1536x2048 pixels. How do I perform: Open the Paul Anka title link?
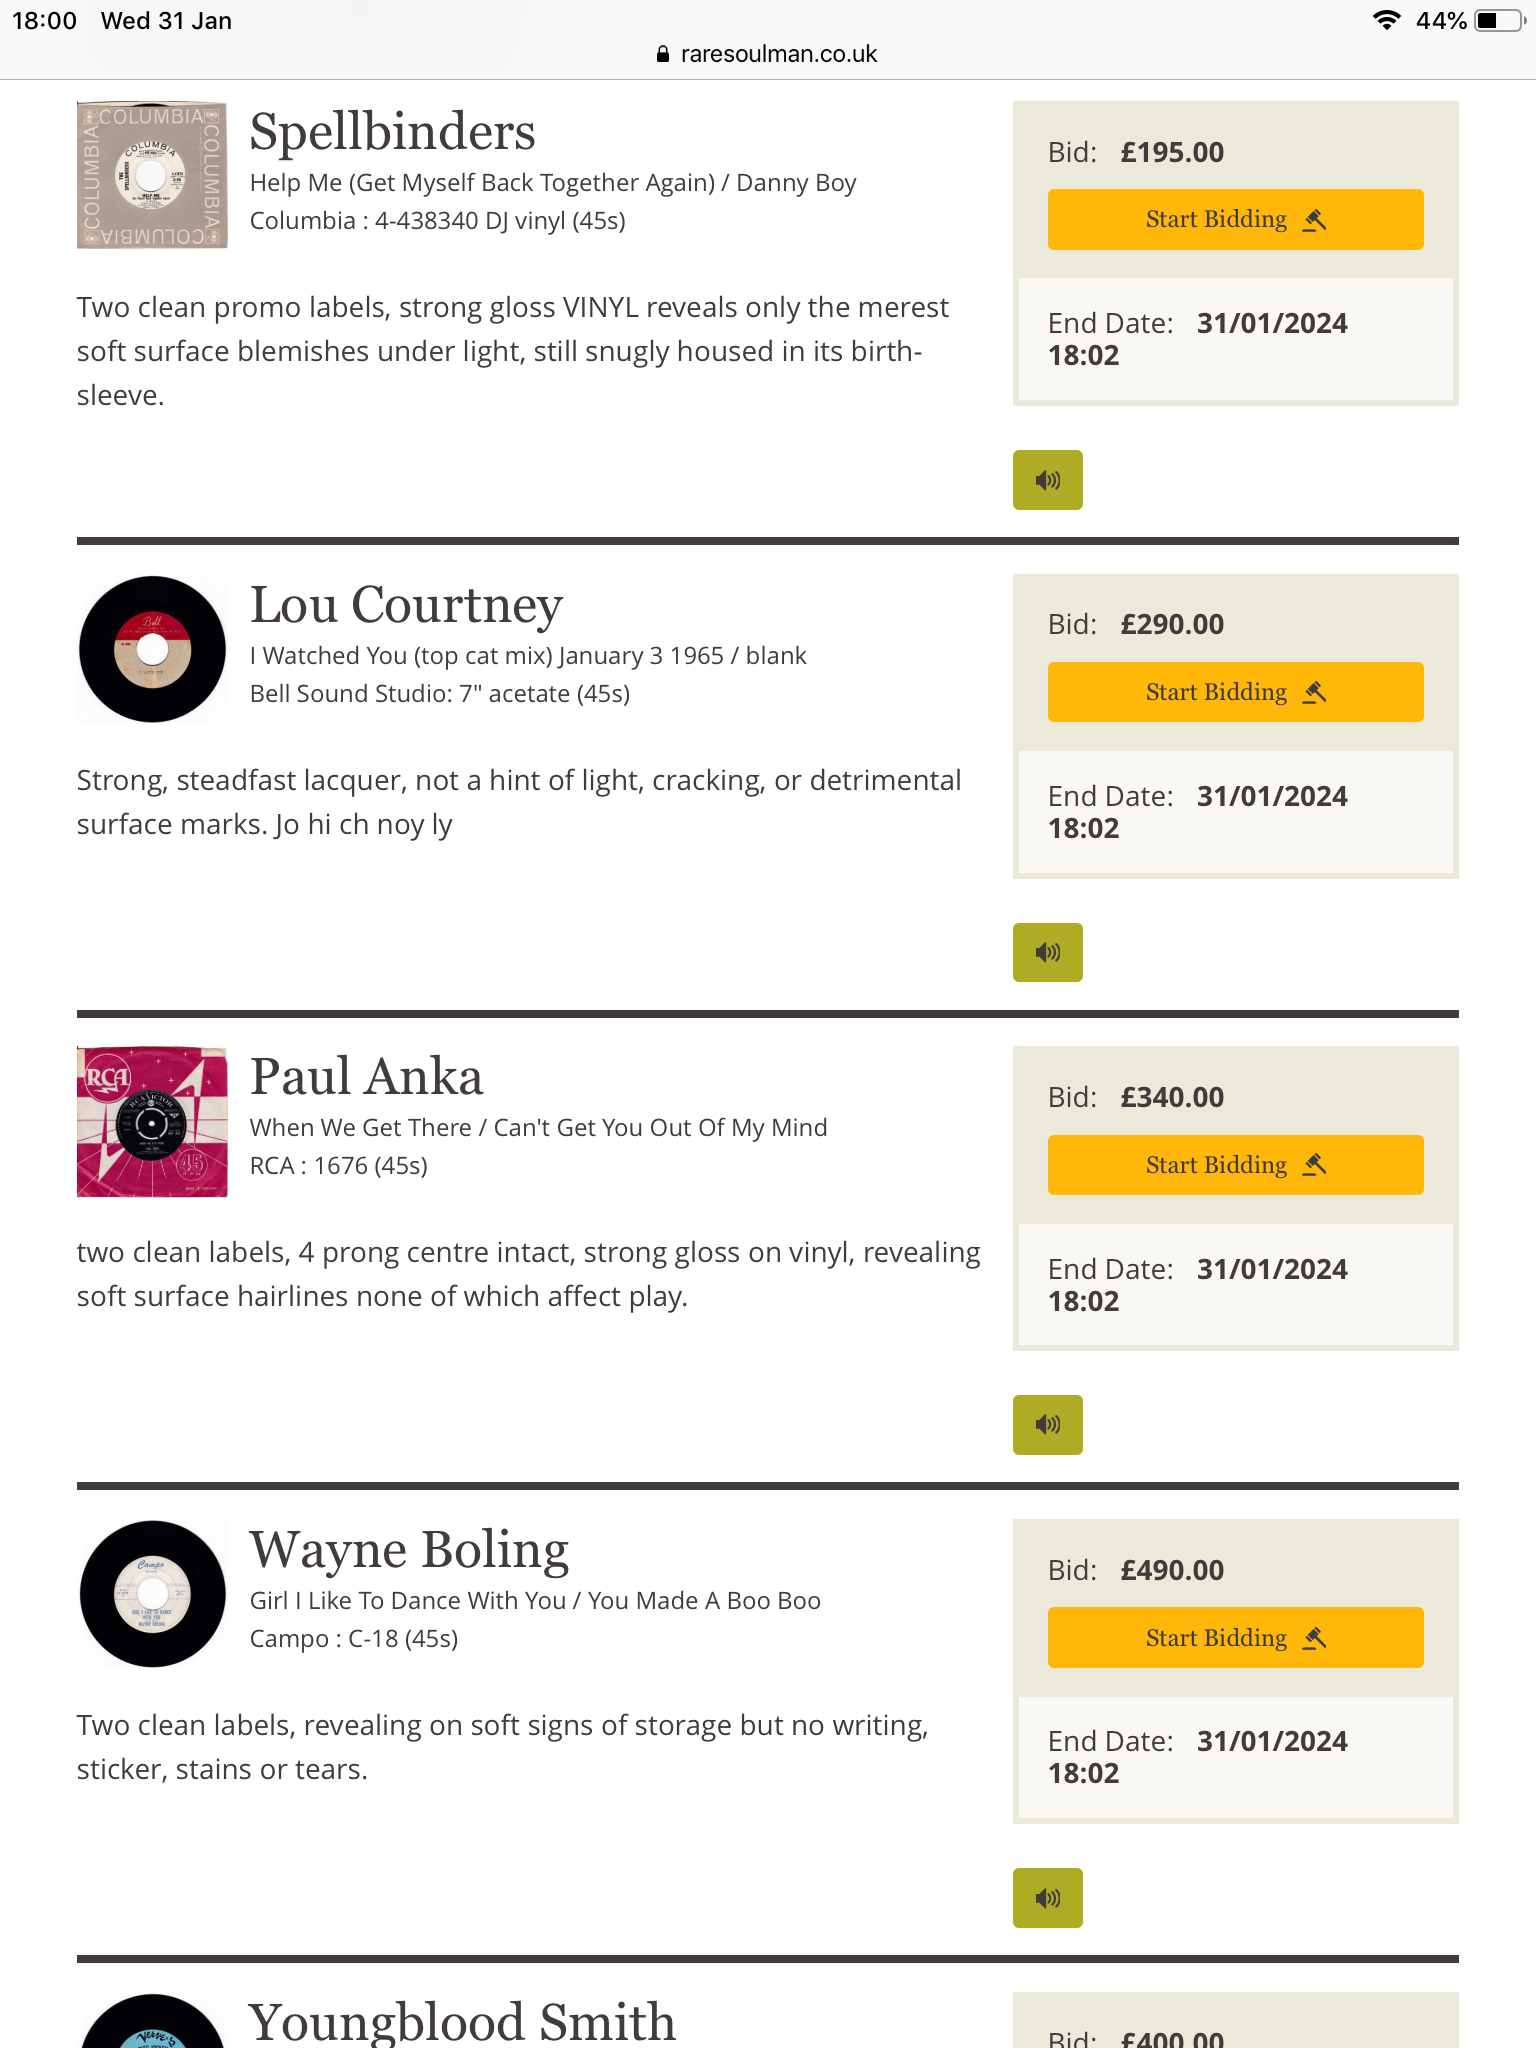point(366,1077)
